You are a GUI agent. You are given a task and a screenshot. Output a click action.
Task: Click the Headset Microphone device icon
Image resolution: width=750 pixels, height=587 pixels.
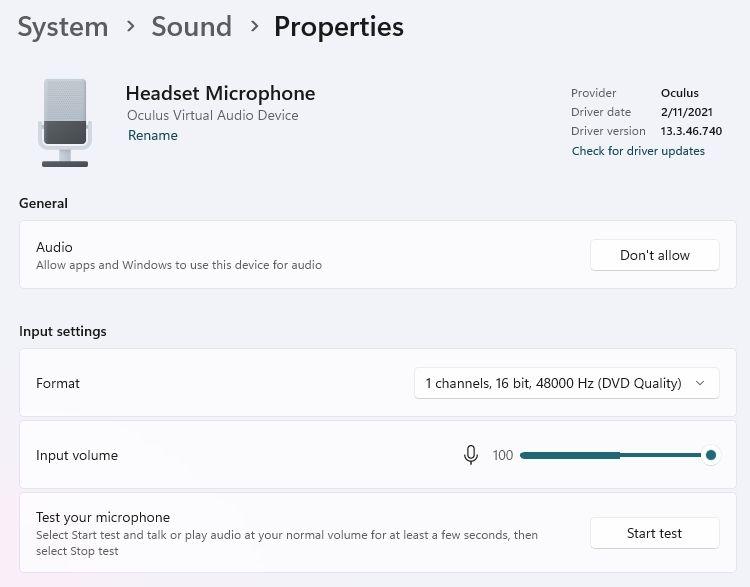pyautogui.click(x=64, y=123)
